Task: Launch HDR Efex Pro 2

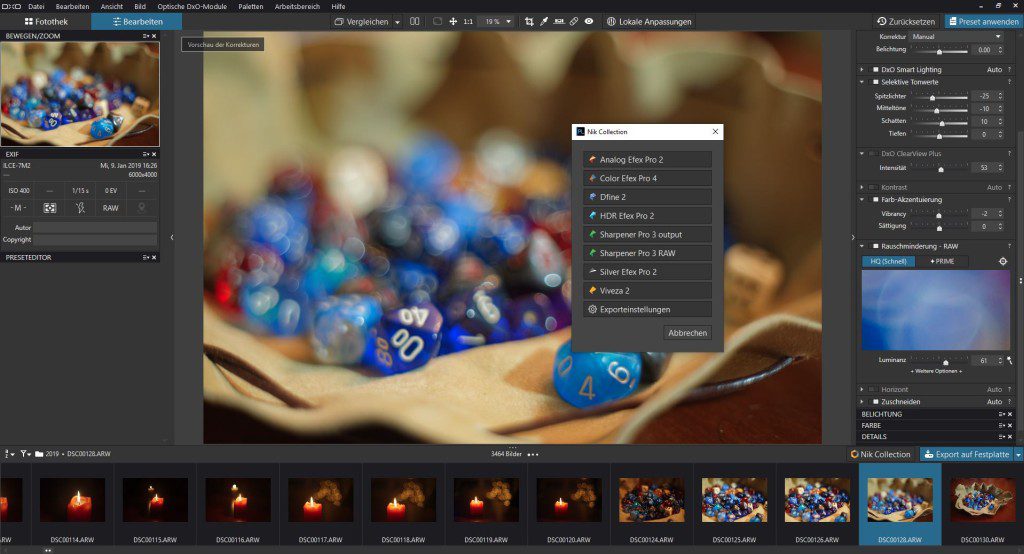Action: (647, 216)
